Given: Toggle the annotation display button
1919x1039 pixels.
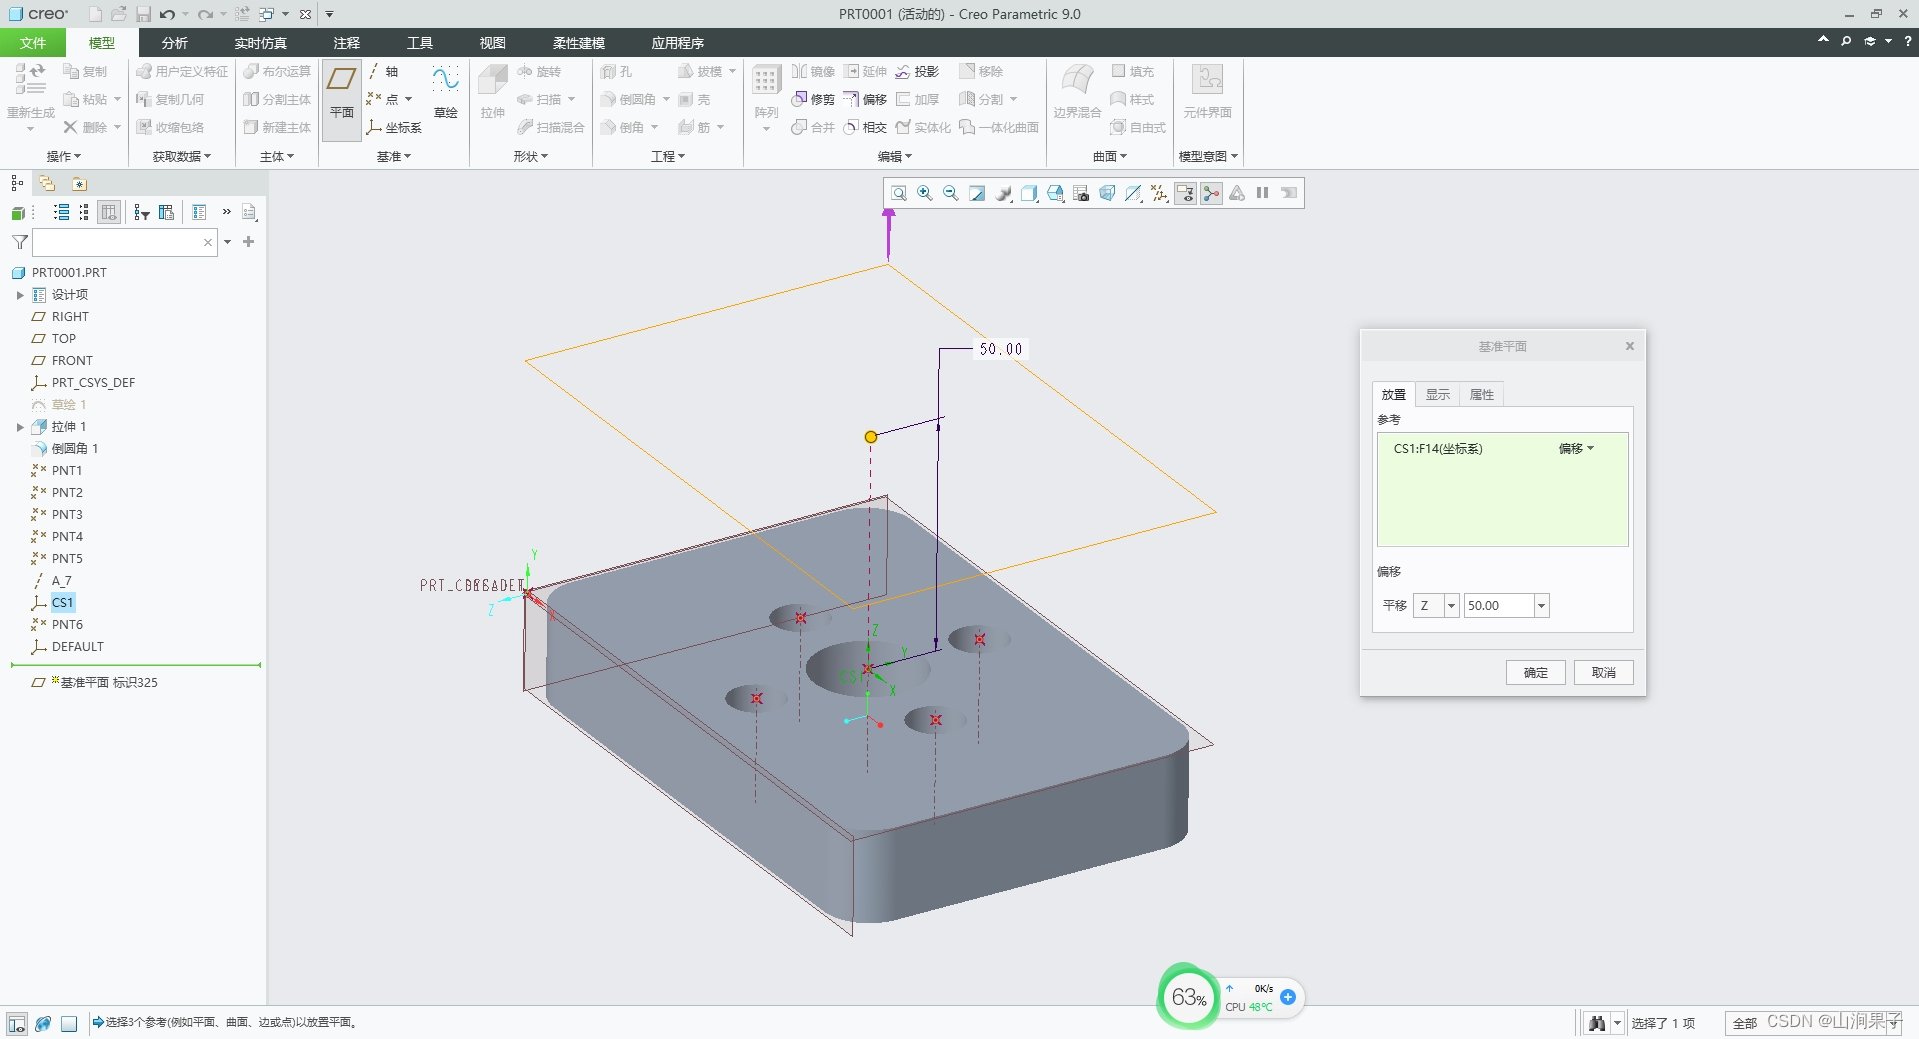Looking at the screenshot, I should pos(1185,193).
